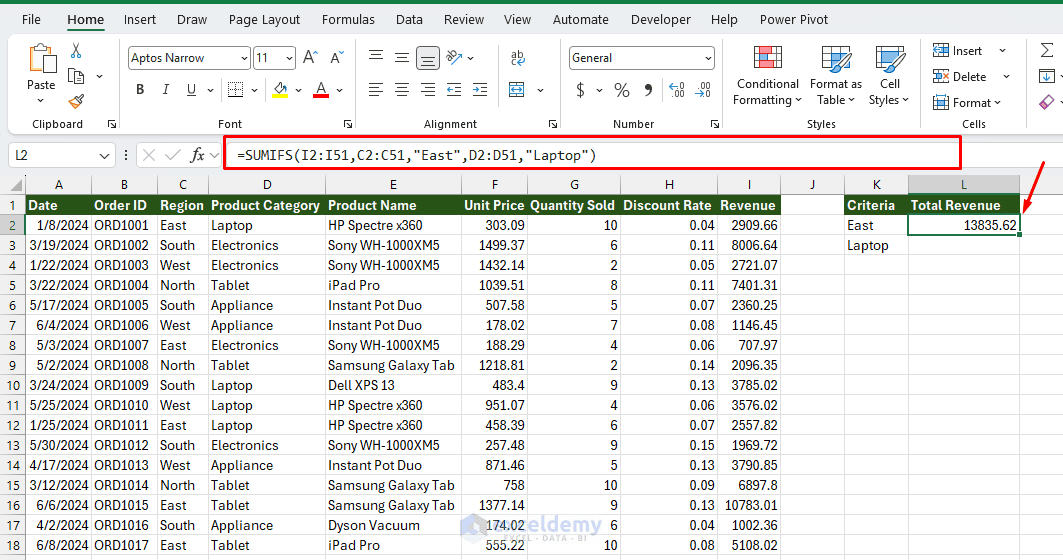Click Decrease Indent icon
Viewport: 1063px width, 560px height.
[454, 89]
